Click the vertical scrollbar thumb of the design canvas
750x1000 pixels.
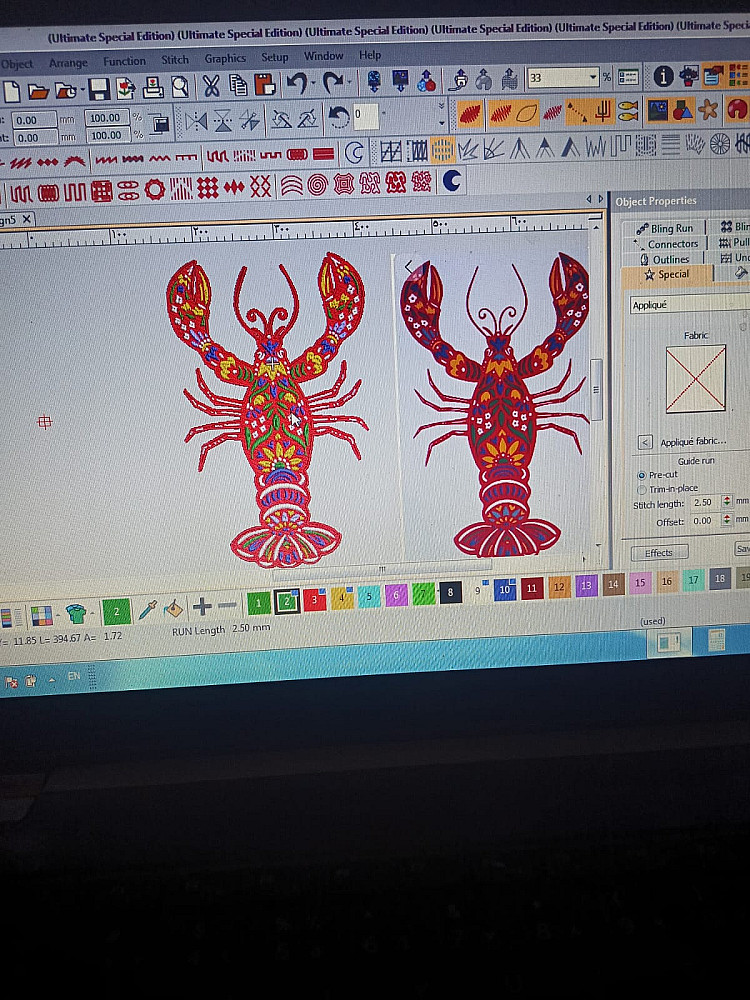(x=596, y=389)
